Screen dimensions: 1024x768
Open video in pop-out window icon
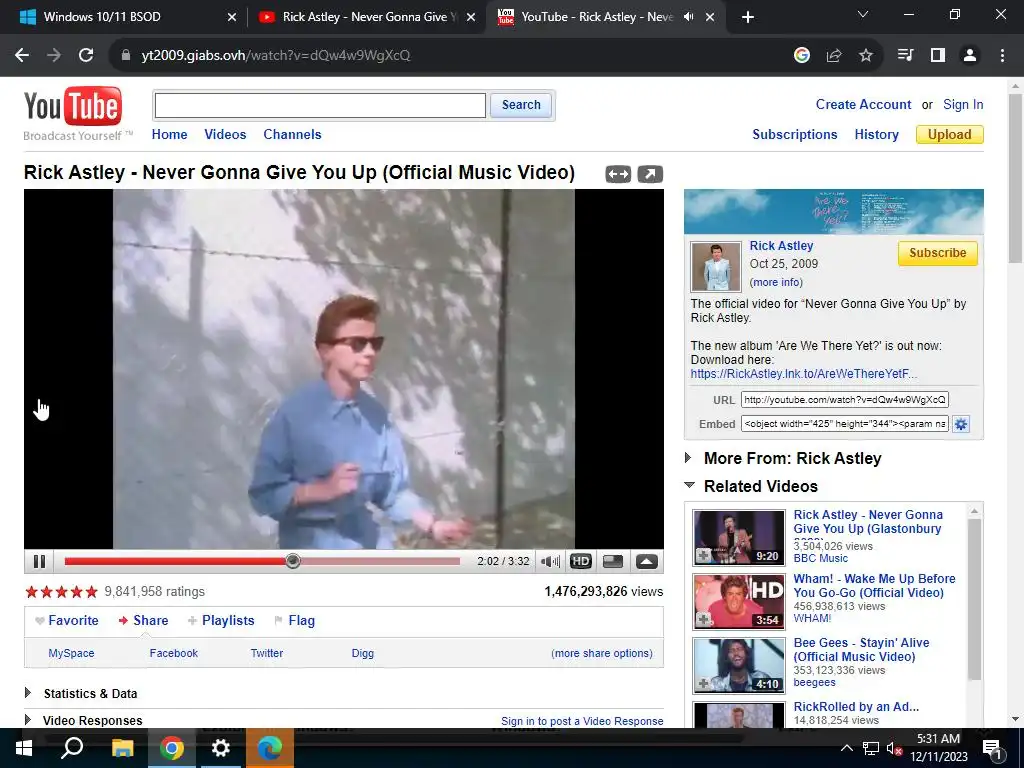click(x=650, y=174)
